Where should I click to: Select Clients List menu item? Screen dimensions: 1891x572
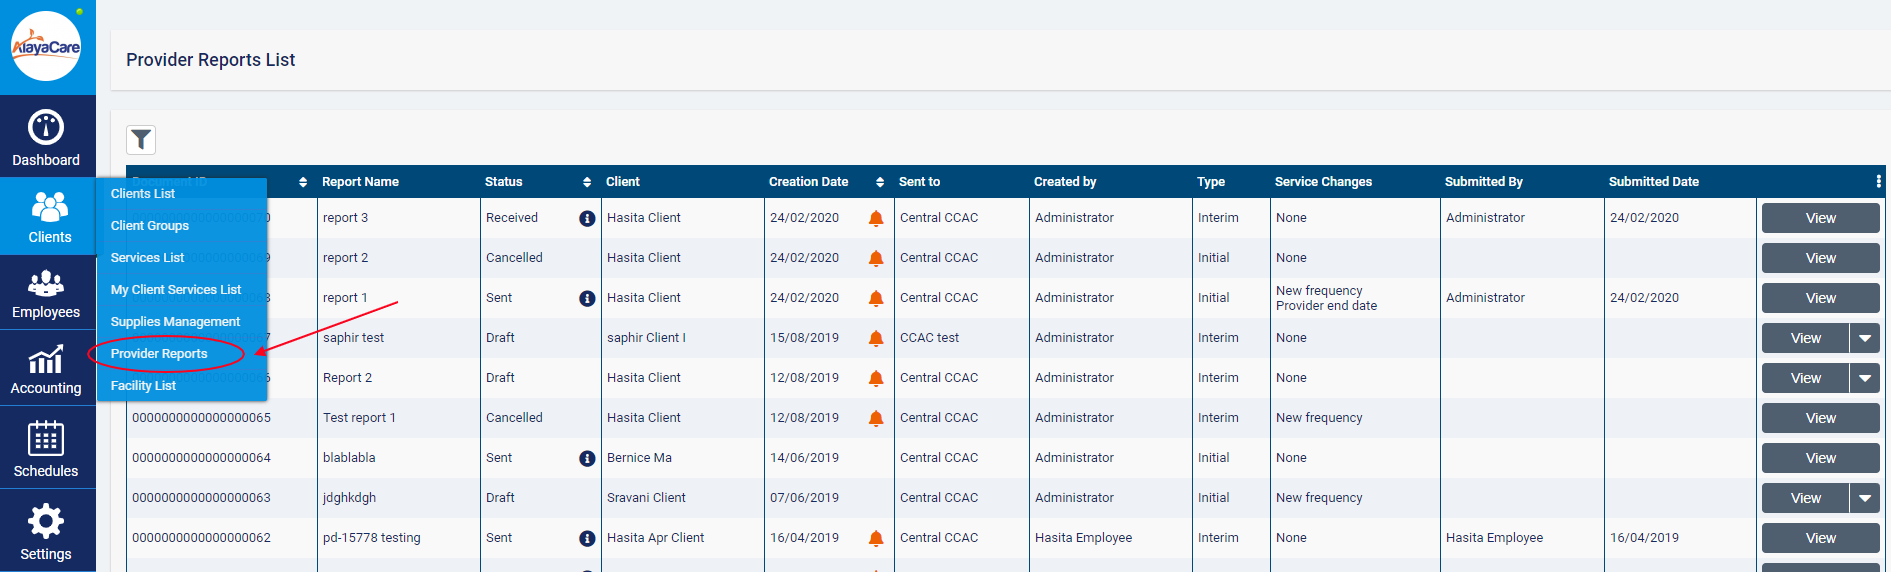143,194
